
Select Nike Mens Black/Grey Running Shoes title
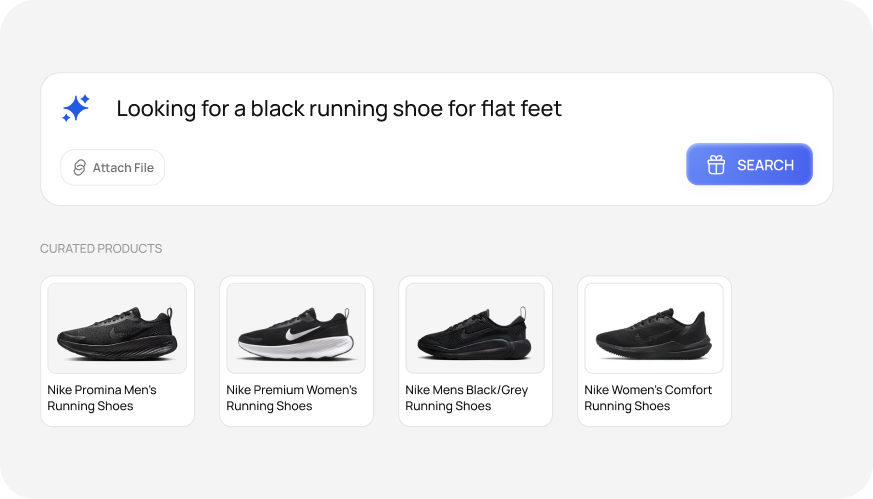click(467, 398)
